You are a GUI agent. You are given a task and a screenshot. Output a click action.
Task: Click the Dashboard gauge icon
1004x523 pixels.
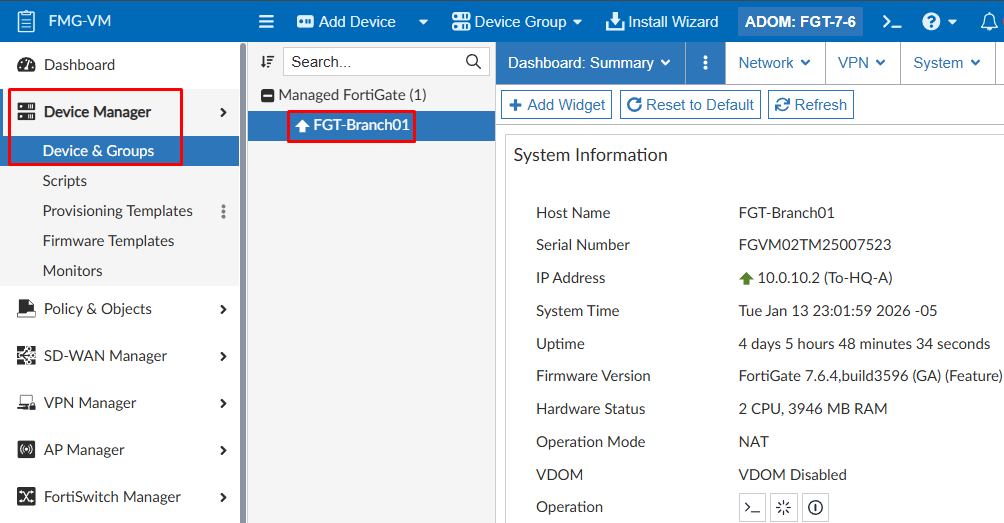coord(26,65)
